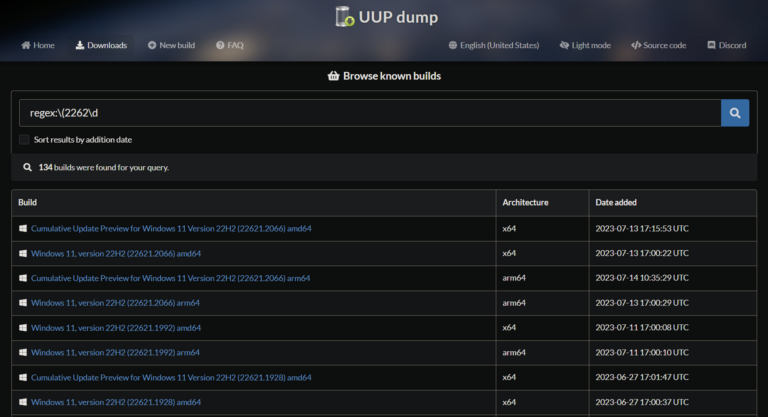Open Cumulative Update Preview 22621.2066 arm64 build
768x417 pixels.
point(170,278)
